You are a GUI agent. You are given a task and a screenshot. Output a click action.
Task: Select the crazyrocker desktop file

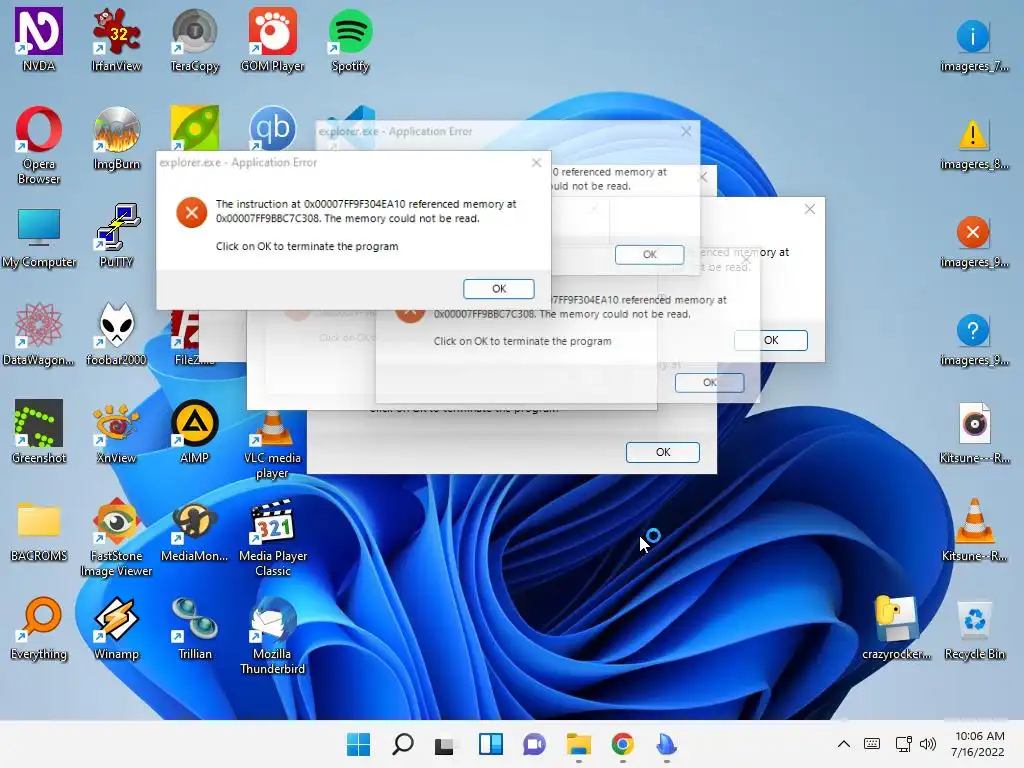pyautogui.click(x=896, y=628)
